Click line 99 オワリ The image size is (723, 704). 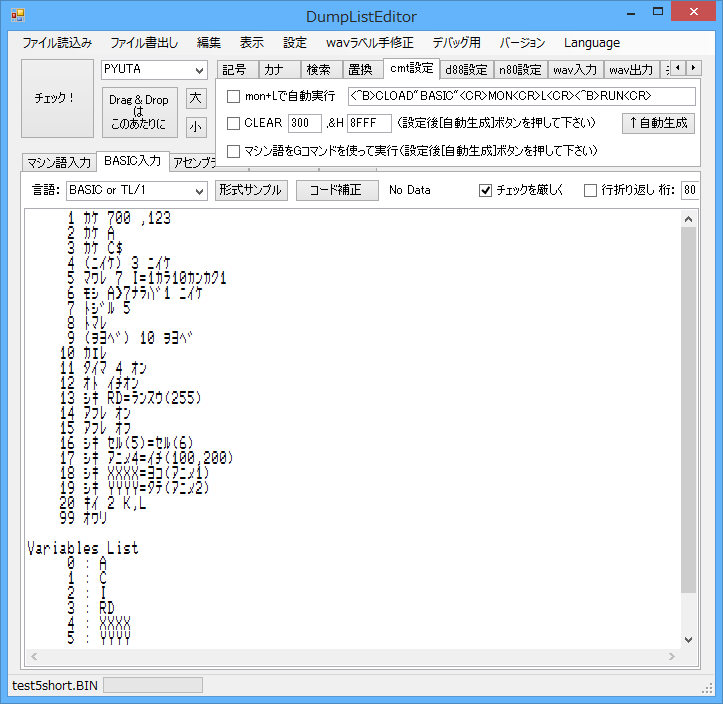point(83,517)
